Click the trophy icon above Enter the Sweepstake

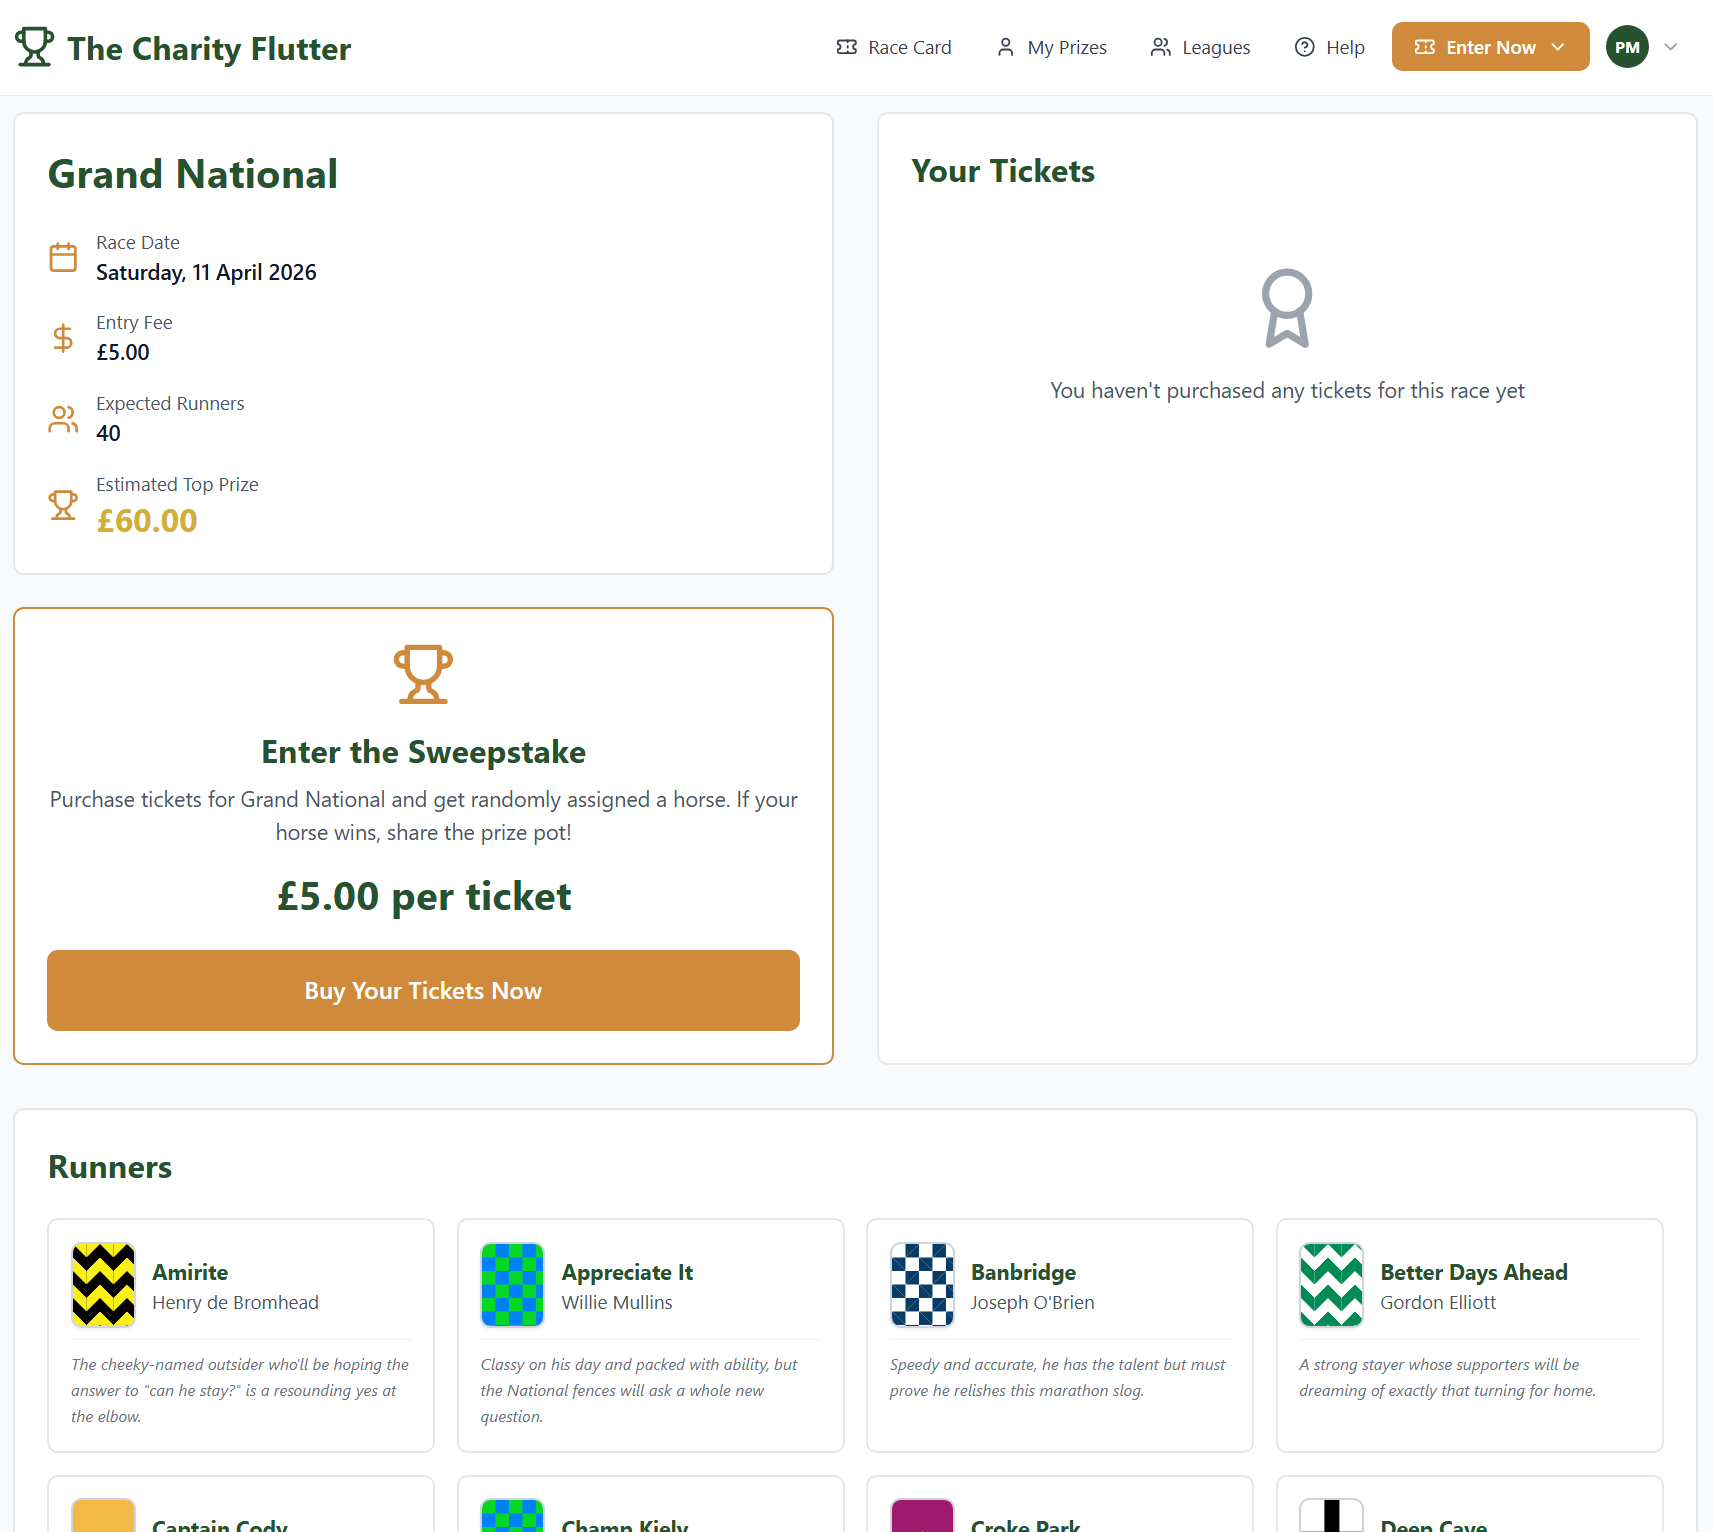coord(423,674)
